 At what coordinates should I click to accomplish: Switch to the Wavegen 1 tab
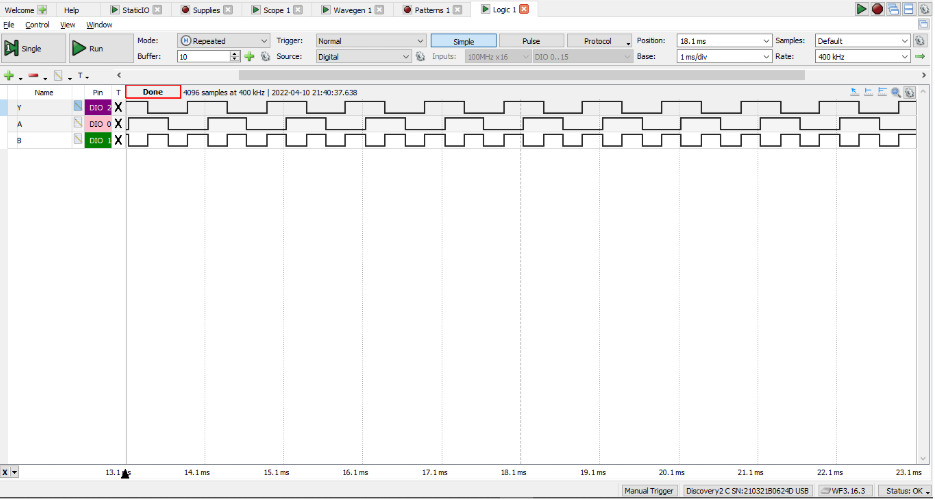353,9
